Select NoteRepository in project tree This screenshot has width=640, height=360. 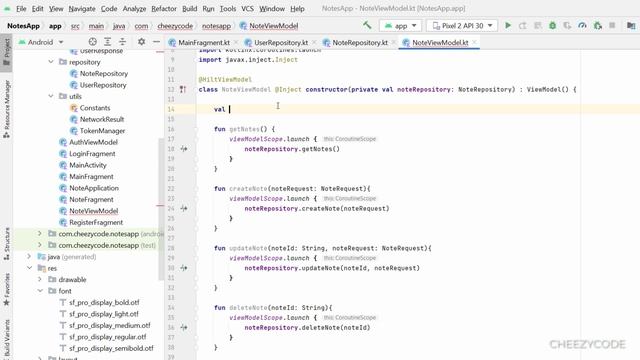104,73
